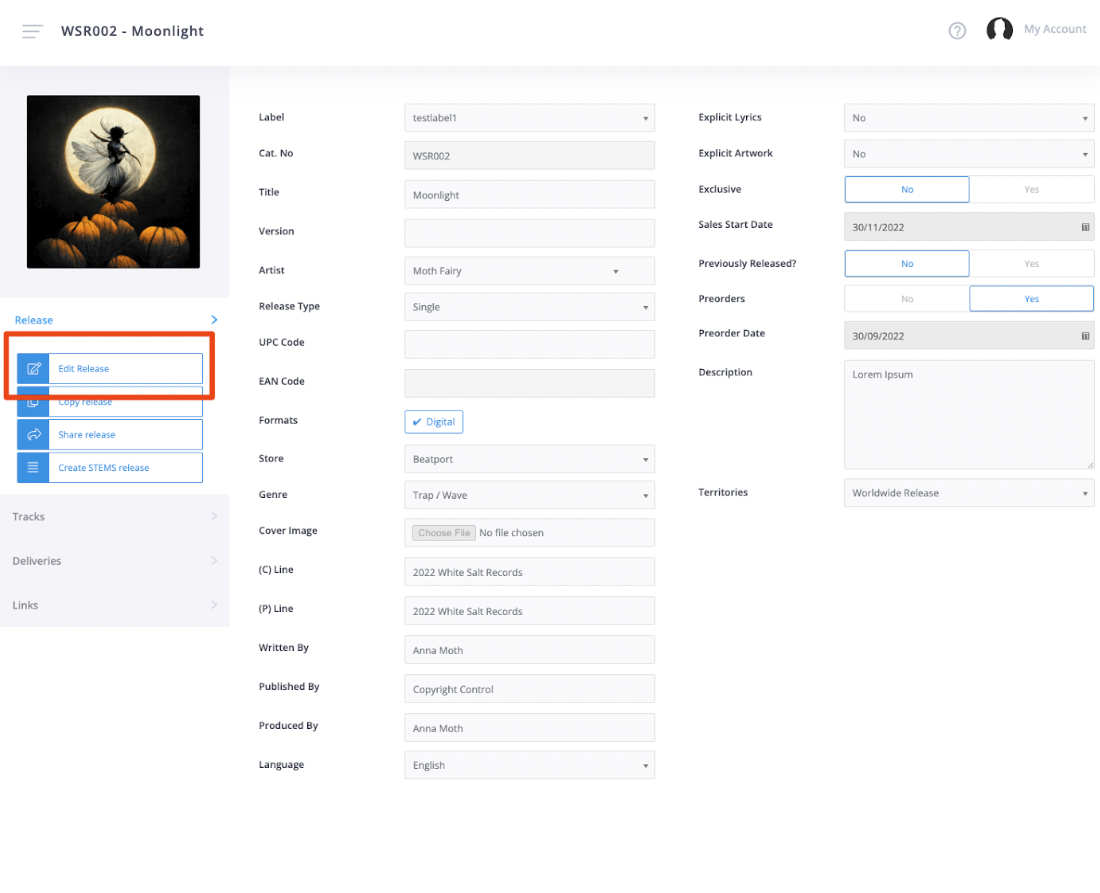Open the Release sidebar section
Viewport: 1100px width, 893px height.
tap(114, 320)
